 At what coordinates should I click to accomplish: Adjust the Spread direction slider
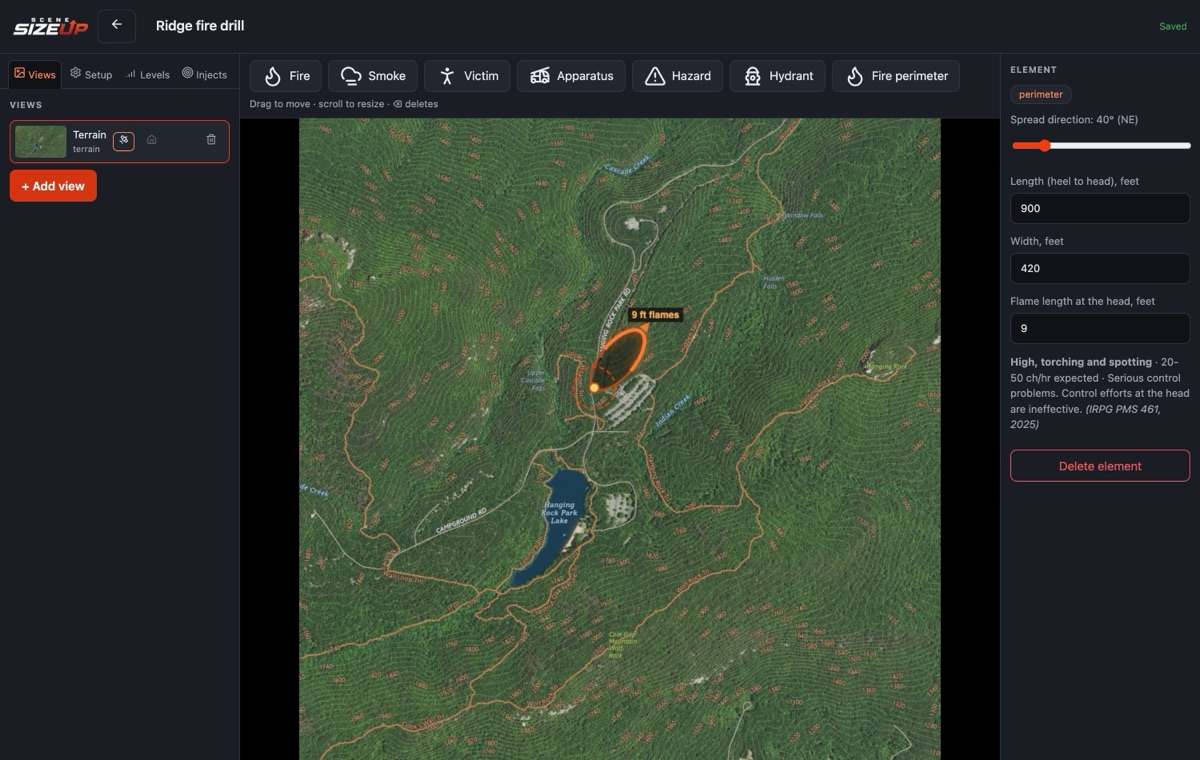(x=1100, y=146)
